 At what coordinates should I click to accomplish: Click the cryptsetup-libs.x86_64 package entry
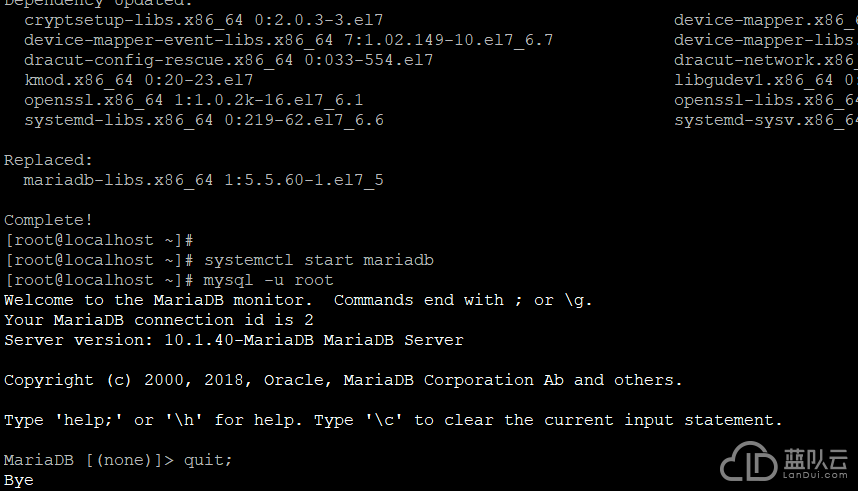click(x=204, y=20)
